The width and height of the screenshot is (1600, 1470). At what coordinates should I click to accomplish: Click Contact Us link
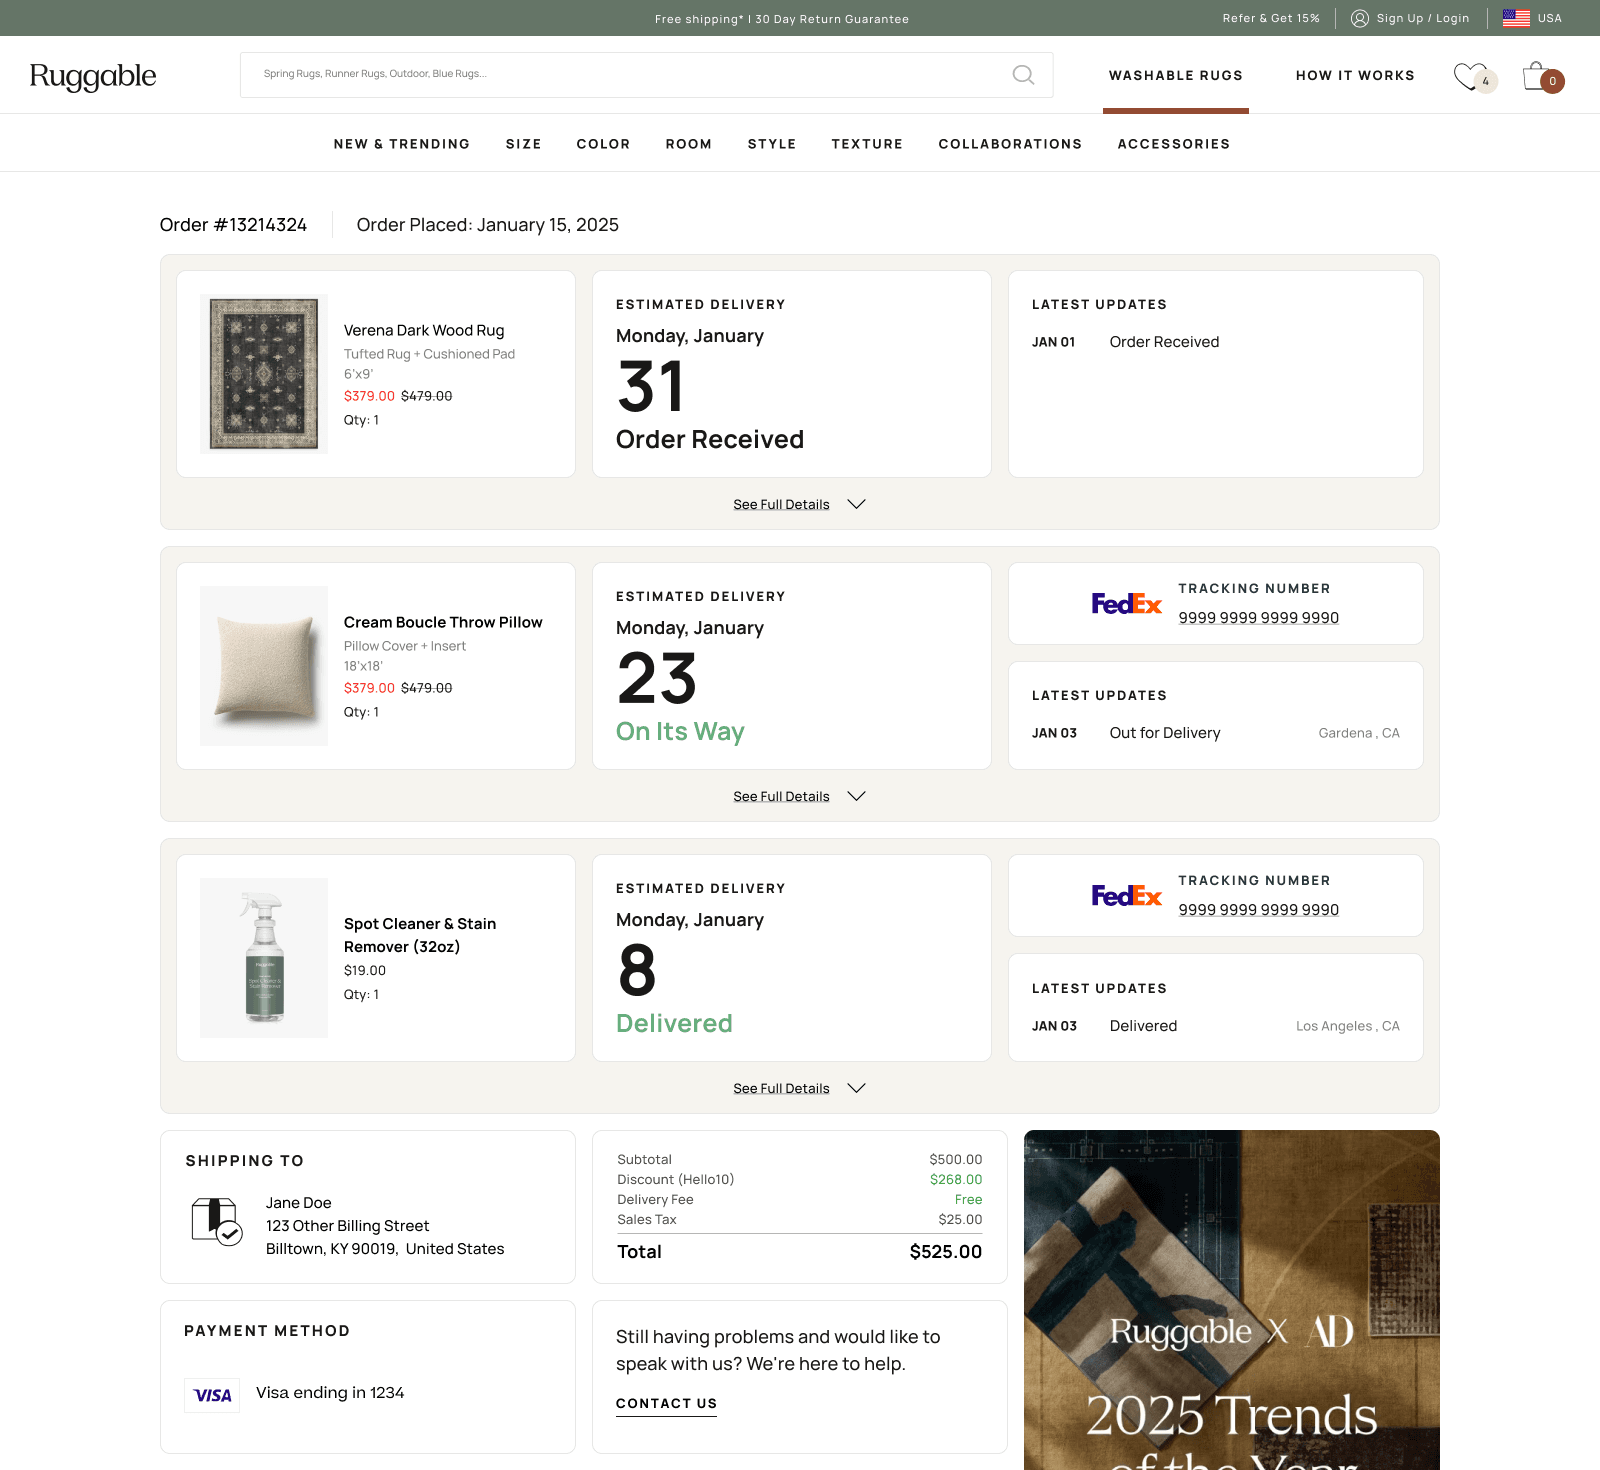click(x=666, y=1404)
